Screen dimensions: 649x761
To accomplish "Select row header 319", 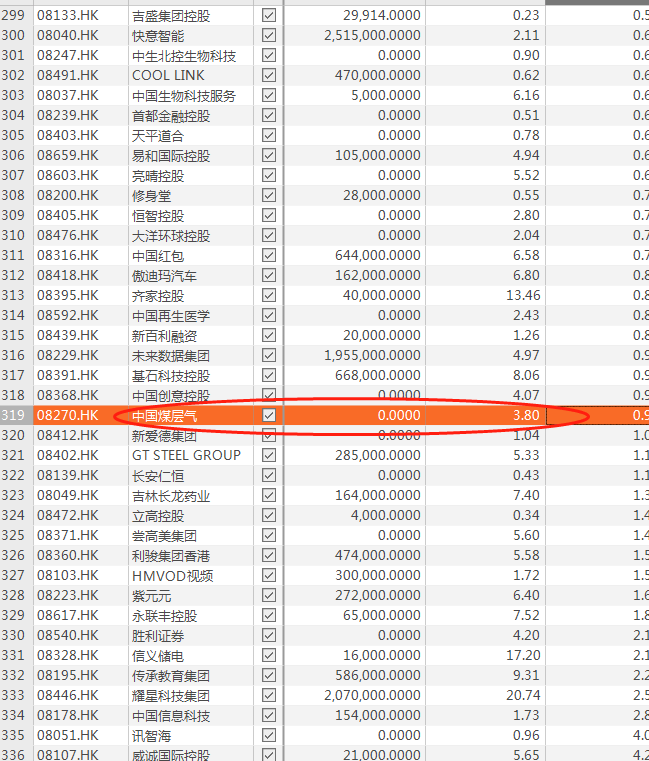I will coord(16,415).
